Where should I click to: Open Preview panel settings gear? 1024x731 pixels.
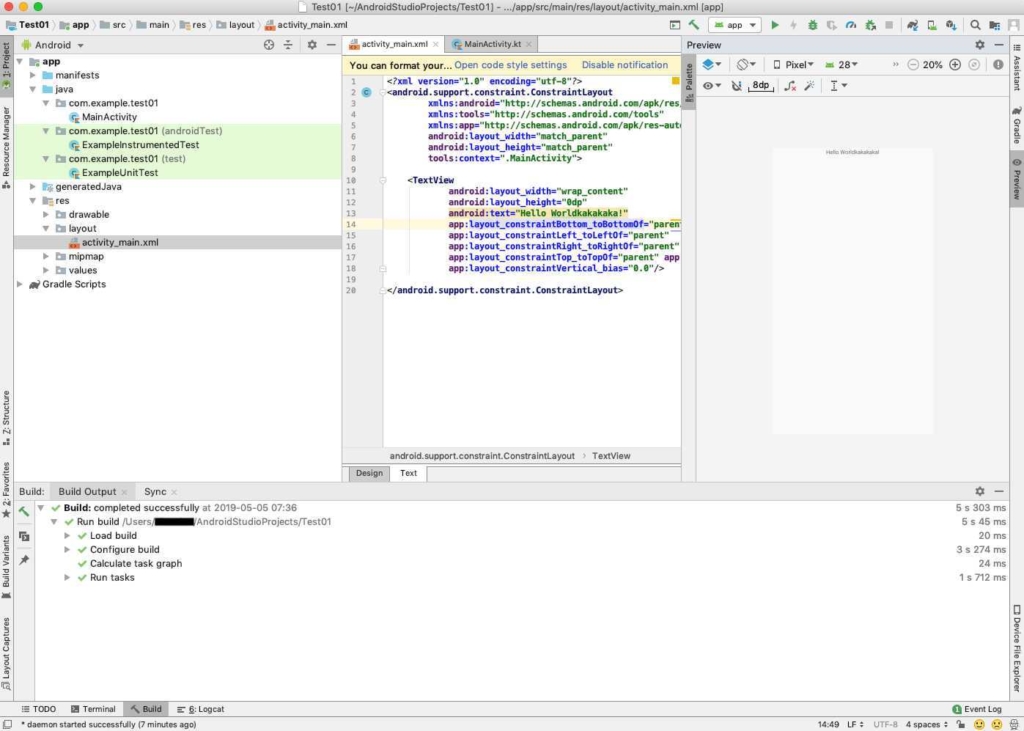pos(980,44)
